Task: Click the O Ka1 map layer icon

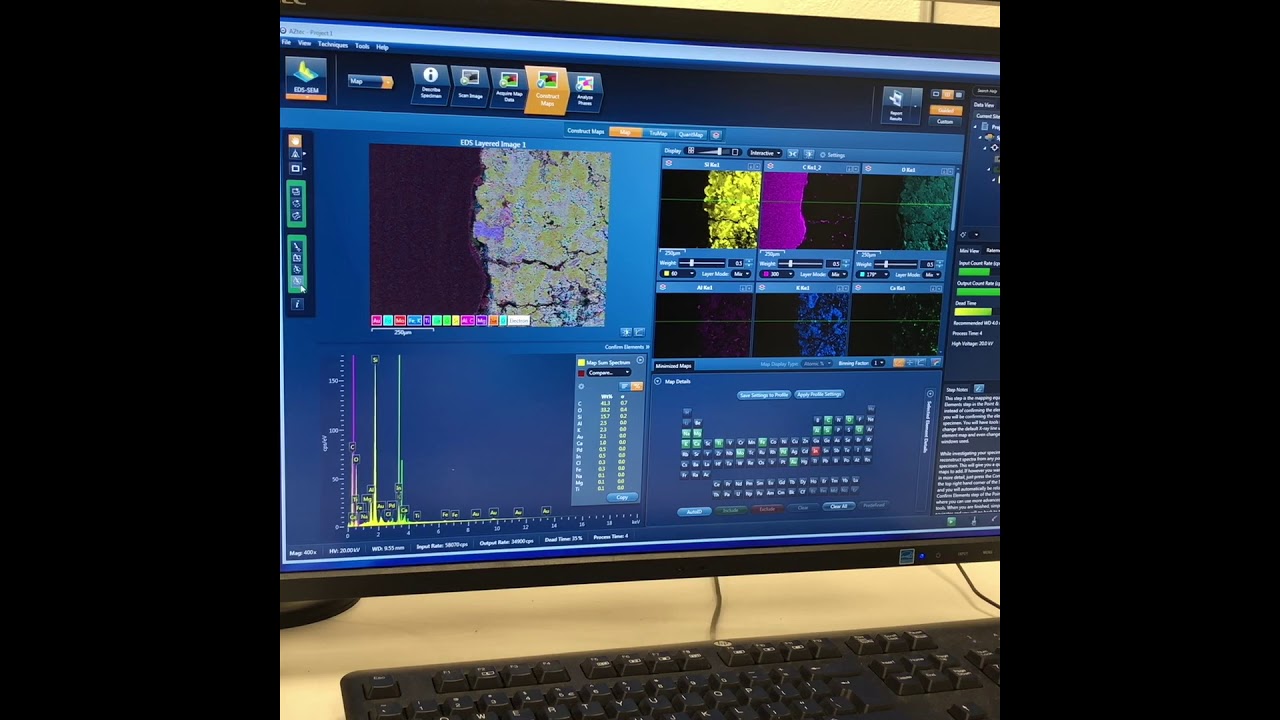Action: (x=868, y=168)
